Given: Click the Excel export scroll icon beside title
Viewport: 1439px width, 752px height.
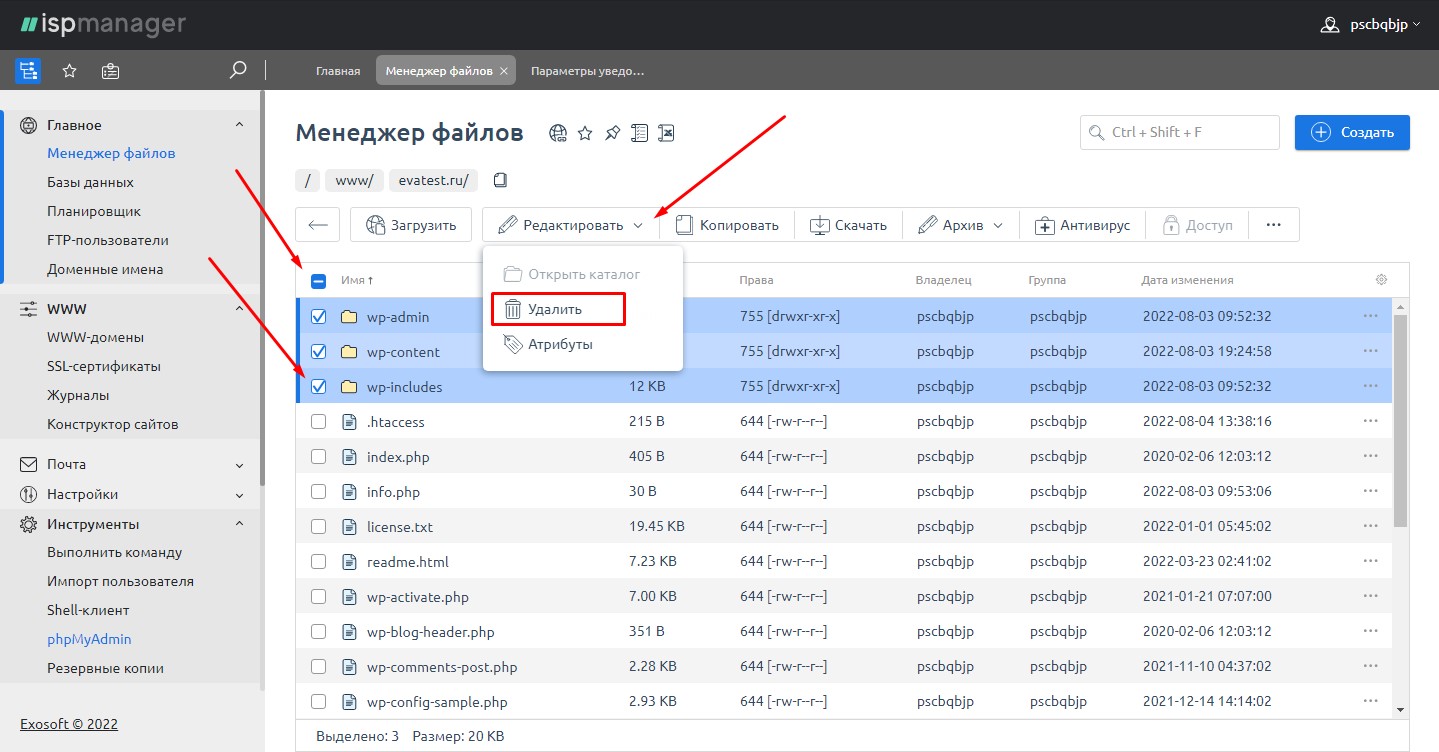Looking at the screenshot, I should (x=667, y=133).
